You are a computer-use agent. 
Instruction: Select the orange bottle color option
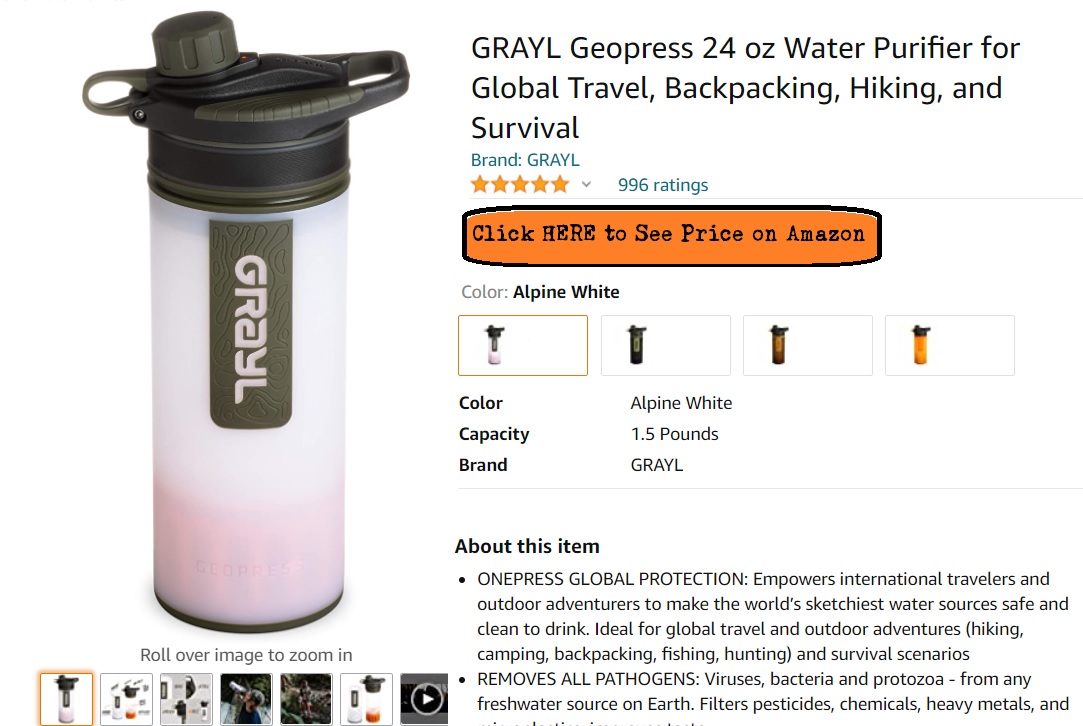949,345
